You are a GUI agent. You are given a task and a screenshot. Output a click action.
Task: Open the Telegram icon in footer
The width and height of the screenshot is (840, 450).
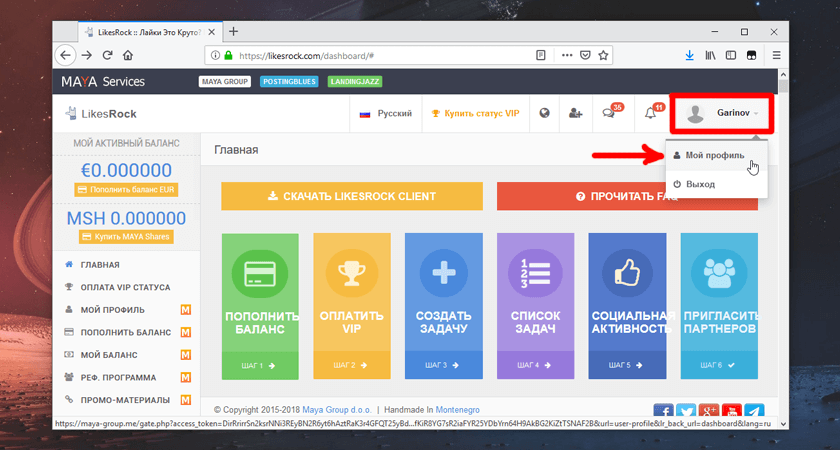754,411
